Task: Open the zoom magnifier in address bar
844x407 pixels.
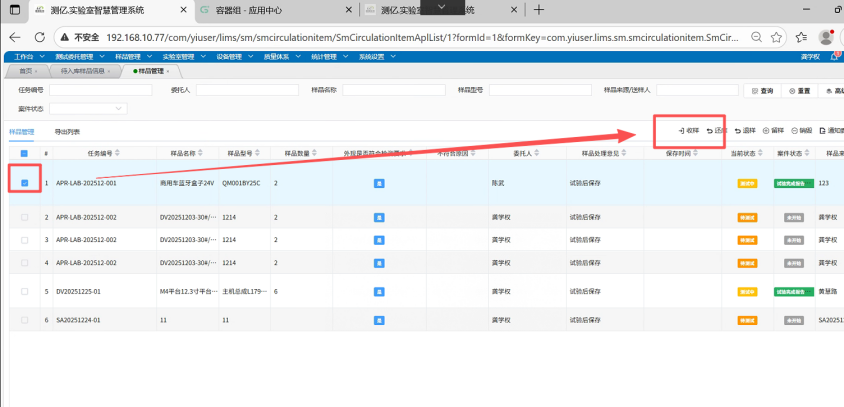Action: point(756,37)
